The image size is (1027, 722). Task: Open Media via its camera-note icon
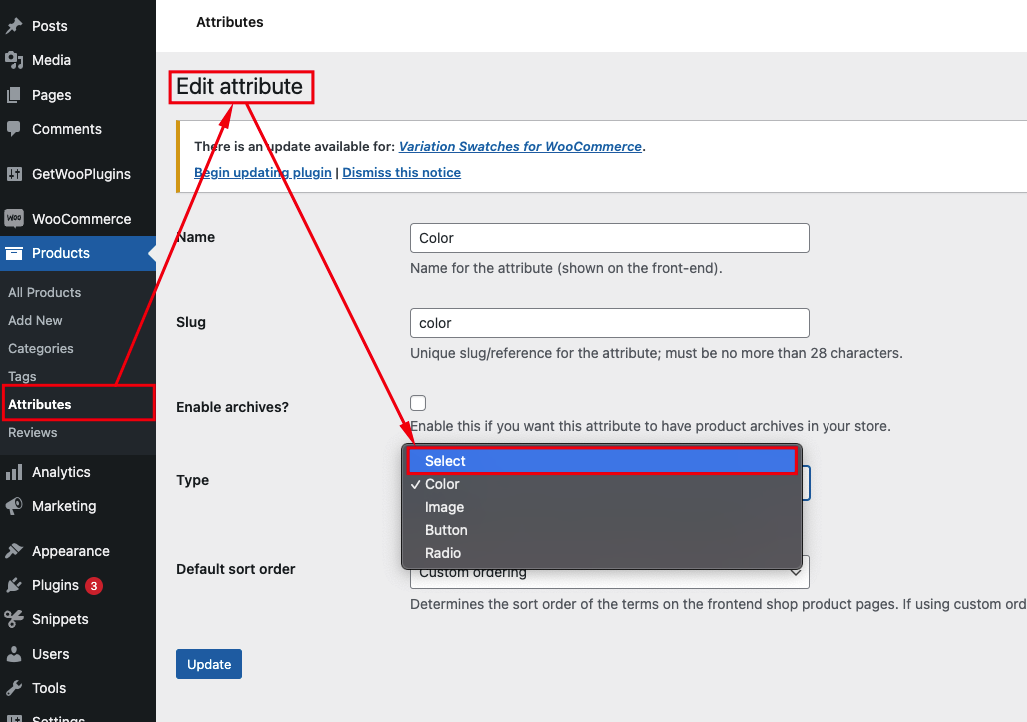[14, 60]
